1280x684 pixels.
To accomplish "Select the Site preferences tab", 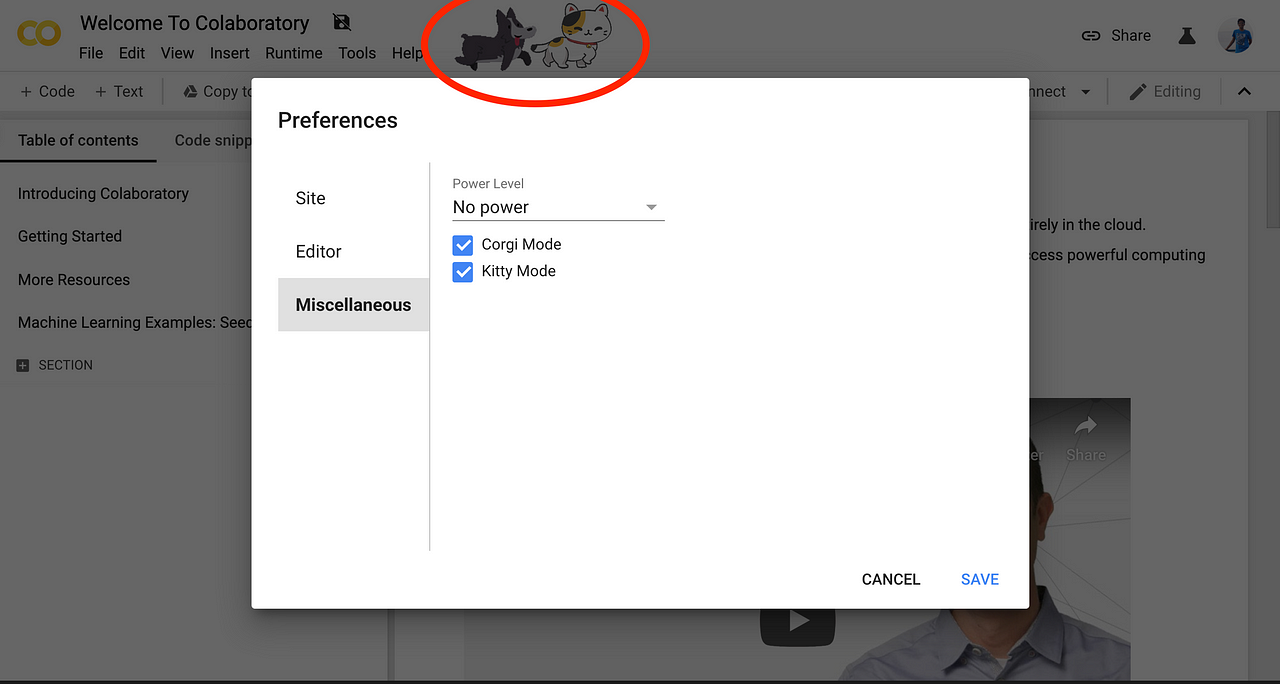I will point(353,198).
